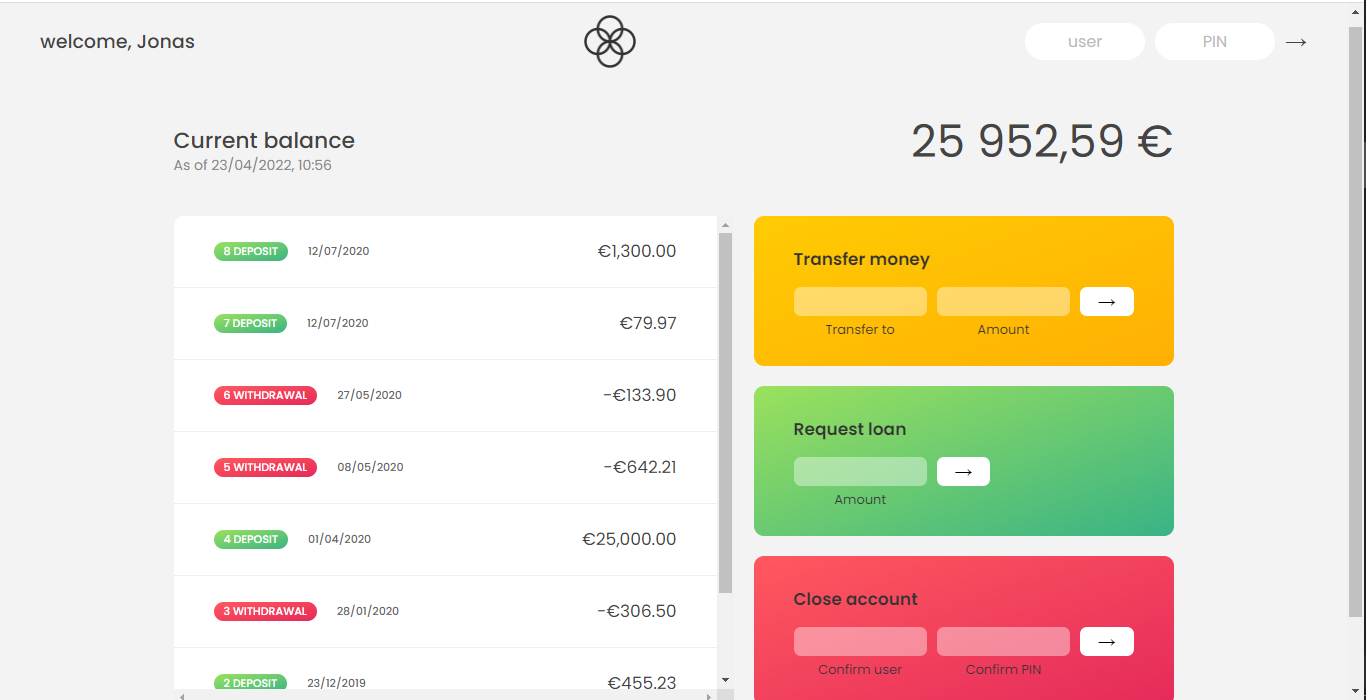1366x700 pixels.
Task: Click the Bankist flower logo
Action: pos(609,41)
